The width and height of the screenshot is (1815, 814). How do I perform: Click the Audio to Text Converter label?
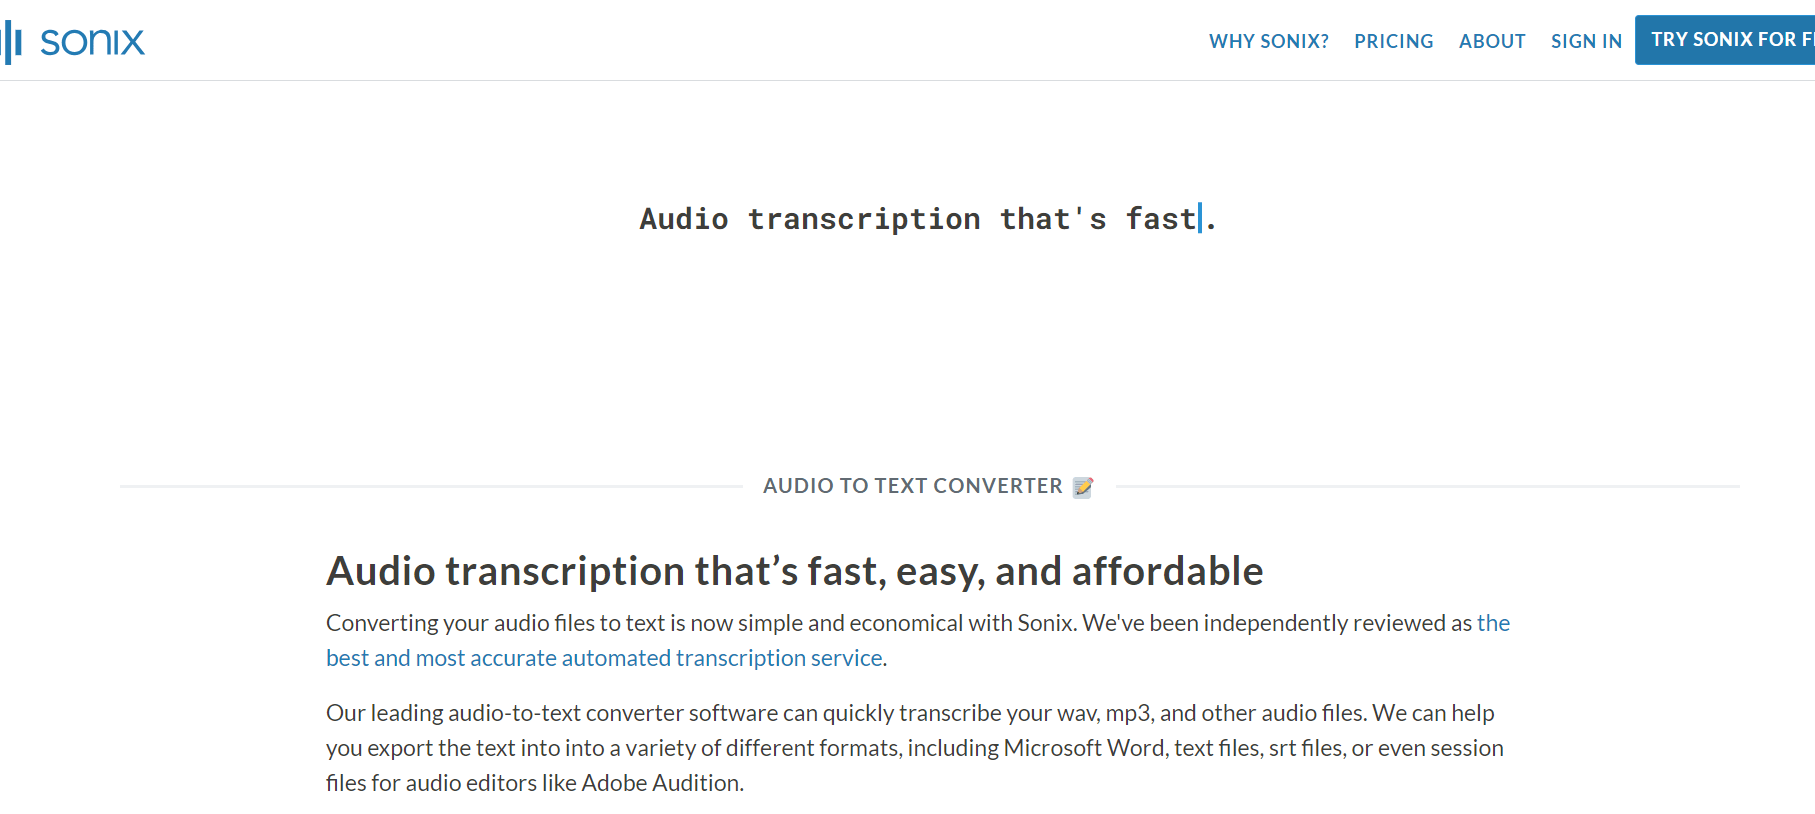click(912, 486)
